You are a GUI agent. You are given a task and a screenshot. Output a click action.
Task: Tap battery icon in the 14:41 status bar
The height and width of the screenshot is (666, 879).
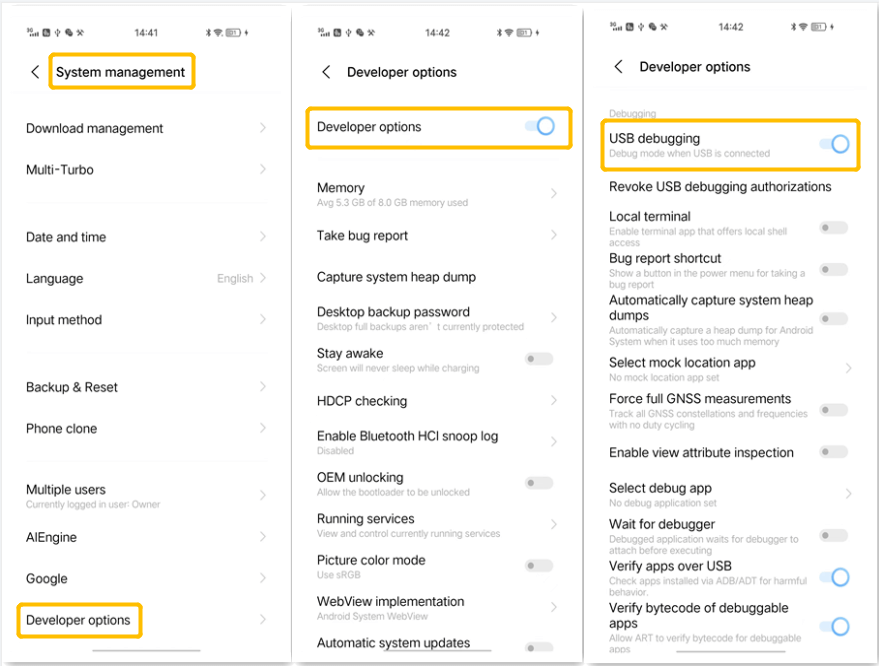(232, 33)
